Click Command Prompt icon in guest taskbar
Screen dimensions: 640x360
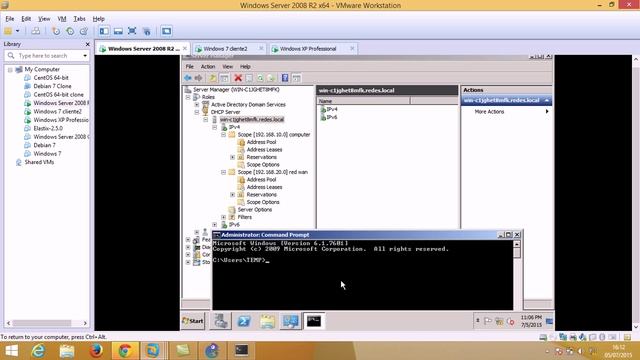pyautogui.click(x=314, y=321)
